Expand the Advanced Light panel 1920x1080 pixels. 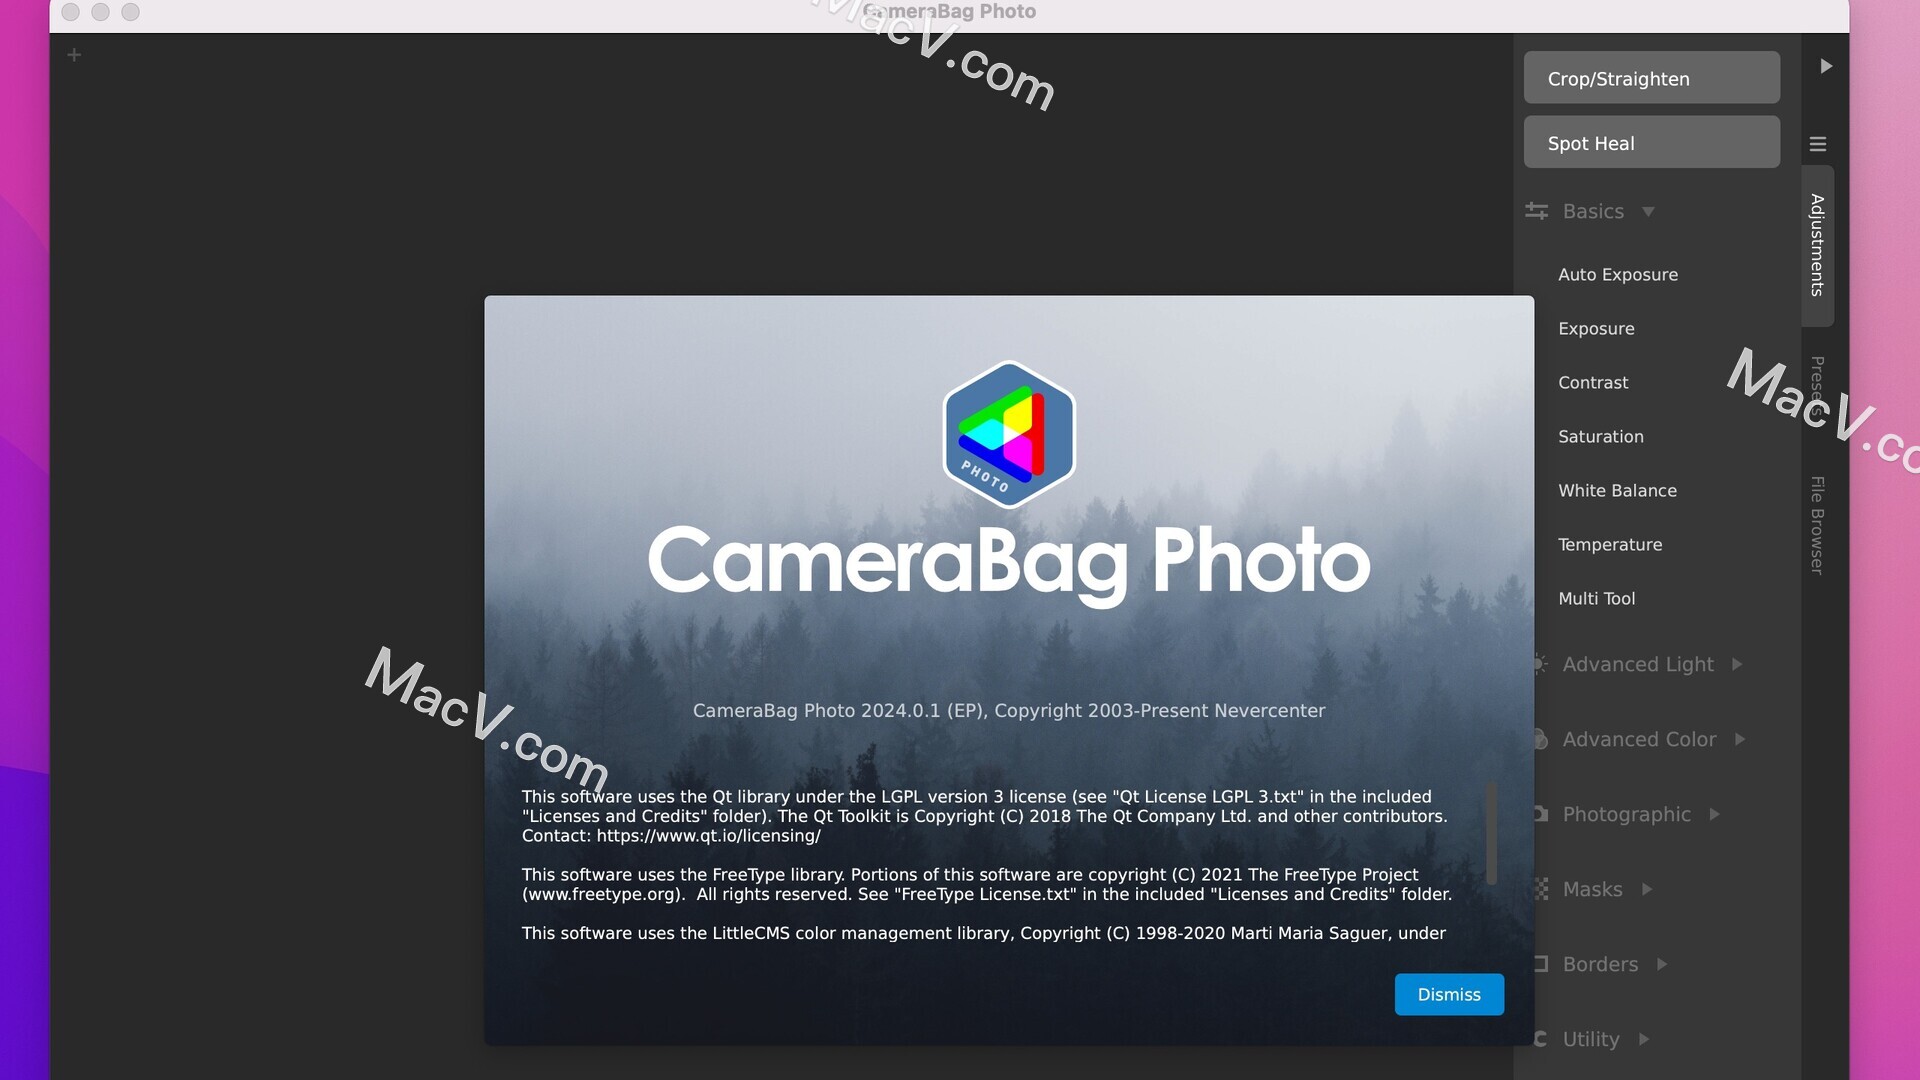point(1739,663)
